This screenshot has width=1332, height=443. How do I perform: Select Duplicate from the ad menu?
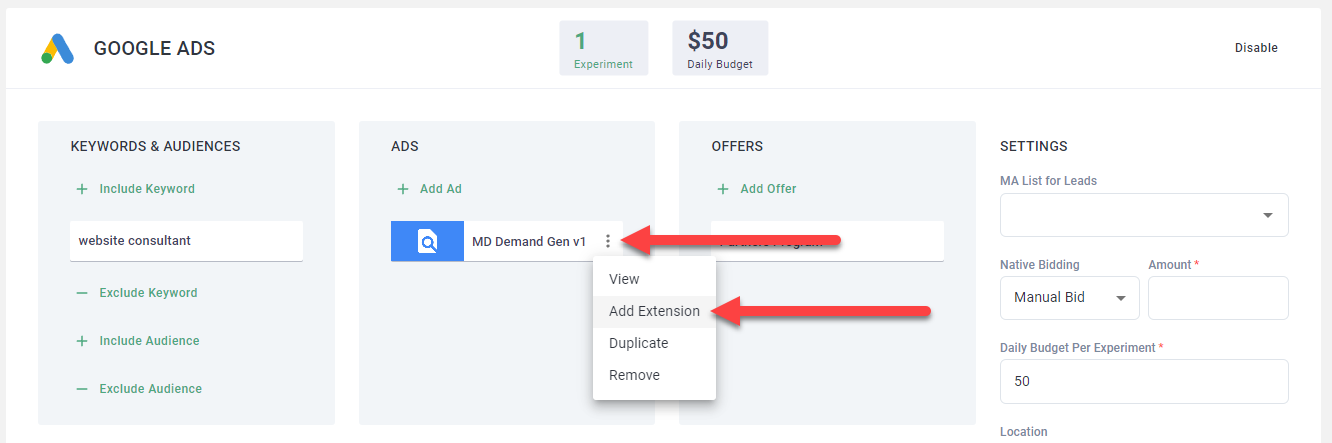[638, 343]
